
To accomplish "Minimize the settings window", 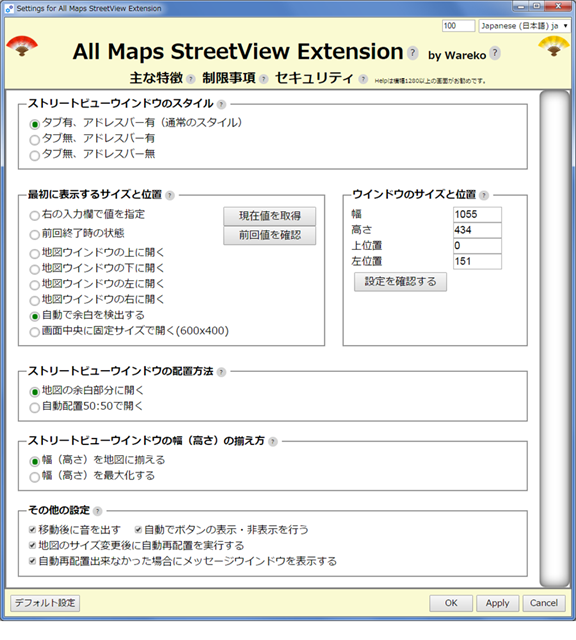I will point(521,7).
